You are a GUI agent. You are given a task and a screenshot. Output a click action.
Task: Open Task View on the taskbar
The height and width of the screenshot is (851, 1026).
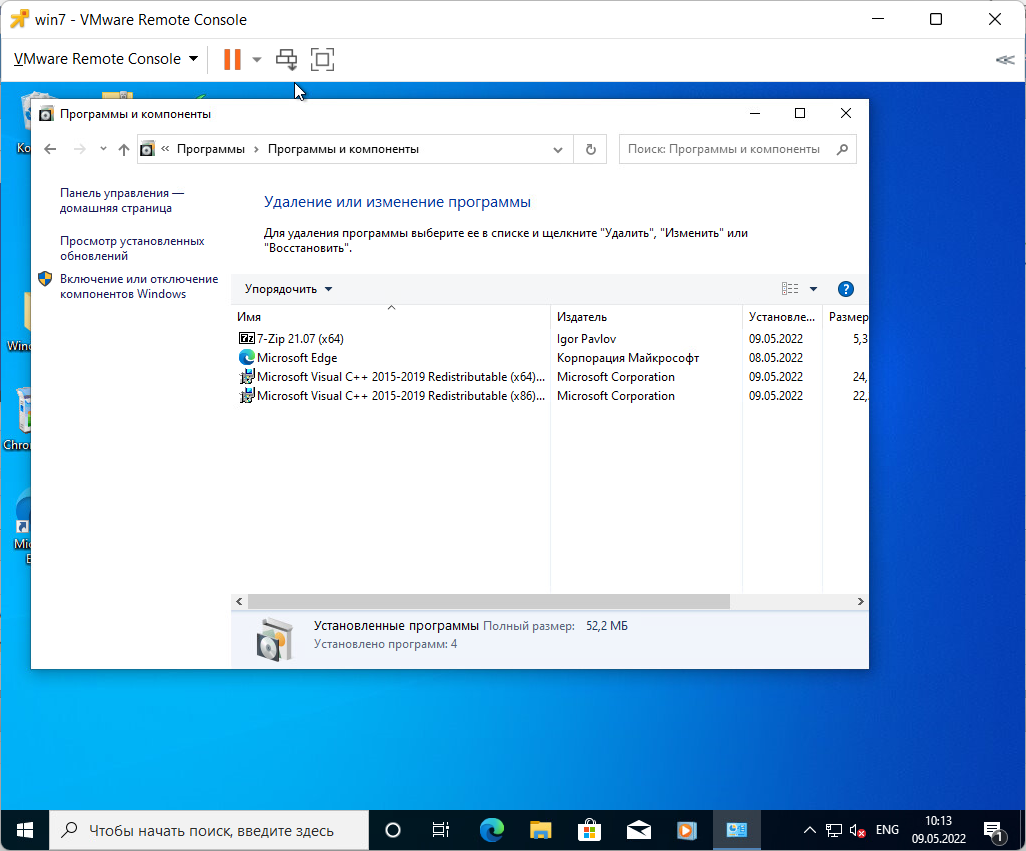441,831
